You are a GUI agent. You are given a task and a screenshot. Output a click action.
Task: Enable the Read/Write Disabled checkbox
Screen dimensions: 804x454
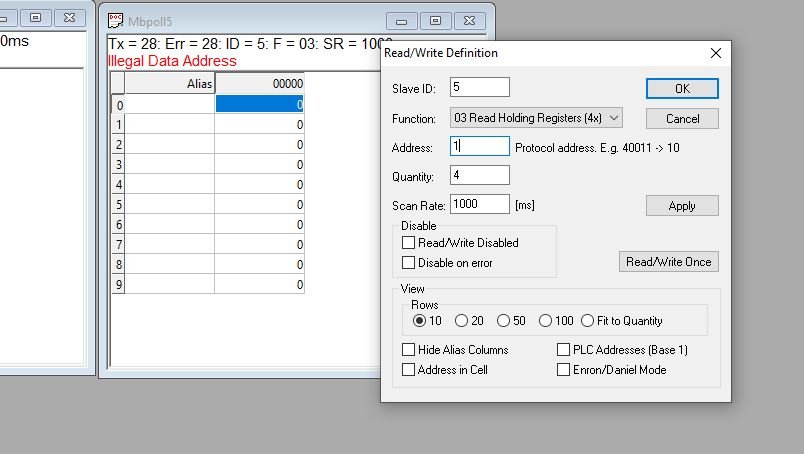[409, 243]
